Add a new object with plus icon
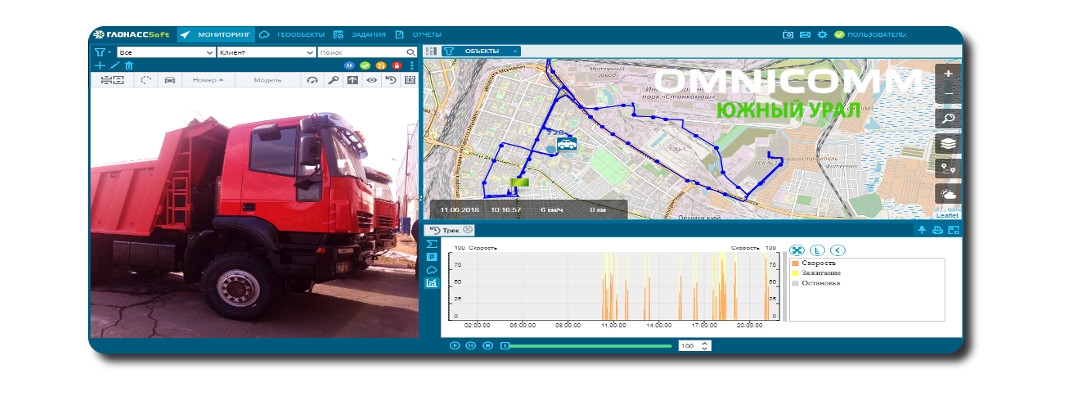This screenshot has width=1070, height=400. [x=100, y=66]
